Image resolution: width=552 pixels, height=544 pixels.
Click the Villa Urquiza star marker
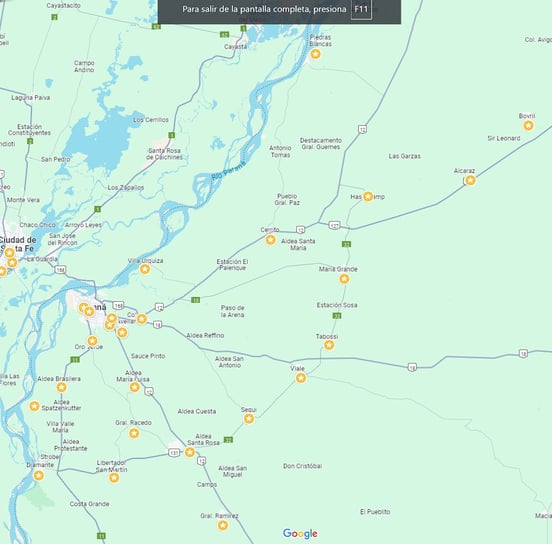145,269
